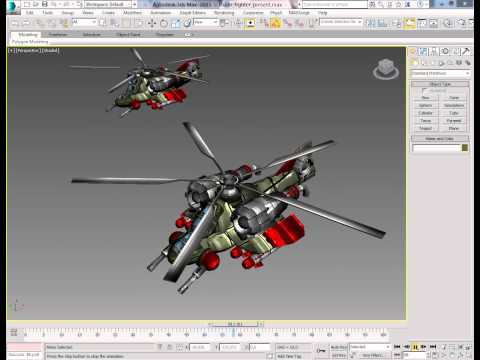
Task: Click the ViewCube in the viewport
Action: (x=386, y=69)
